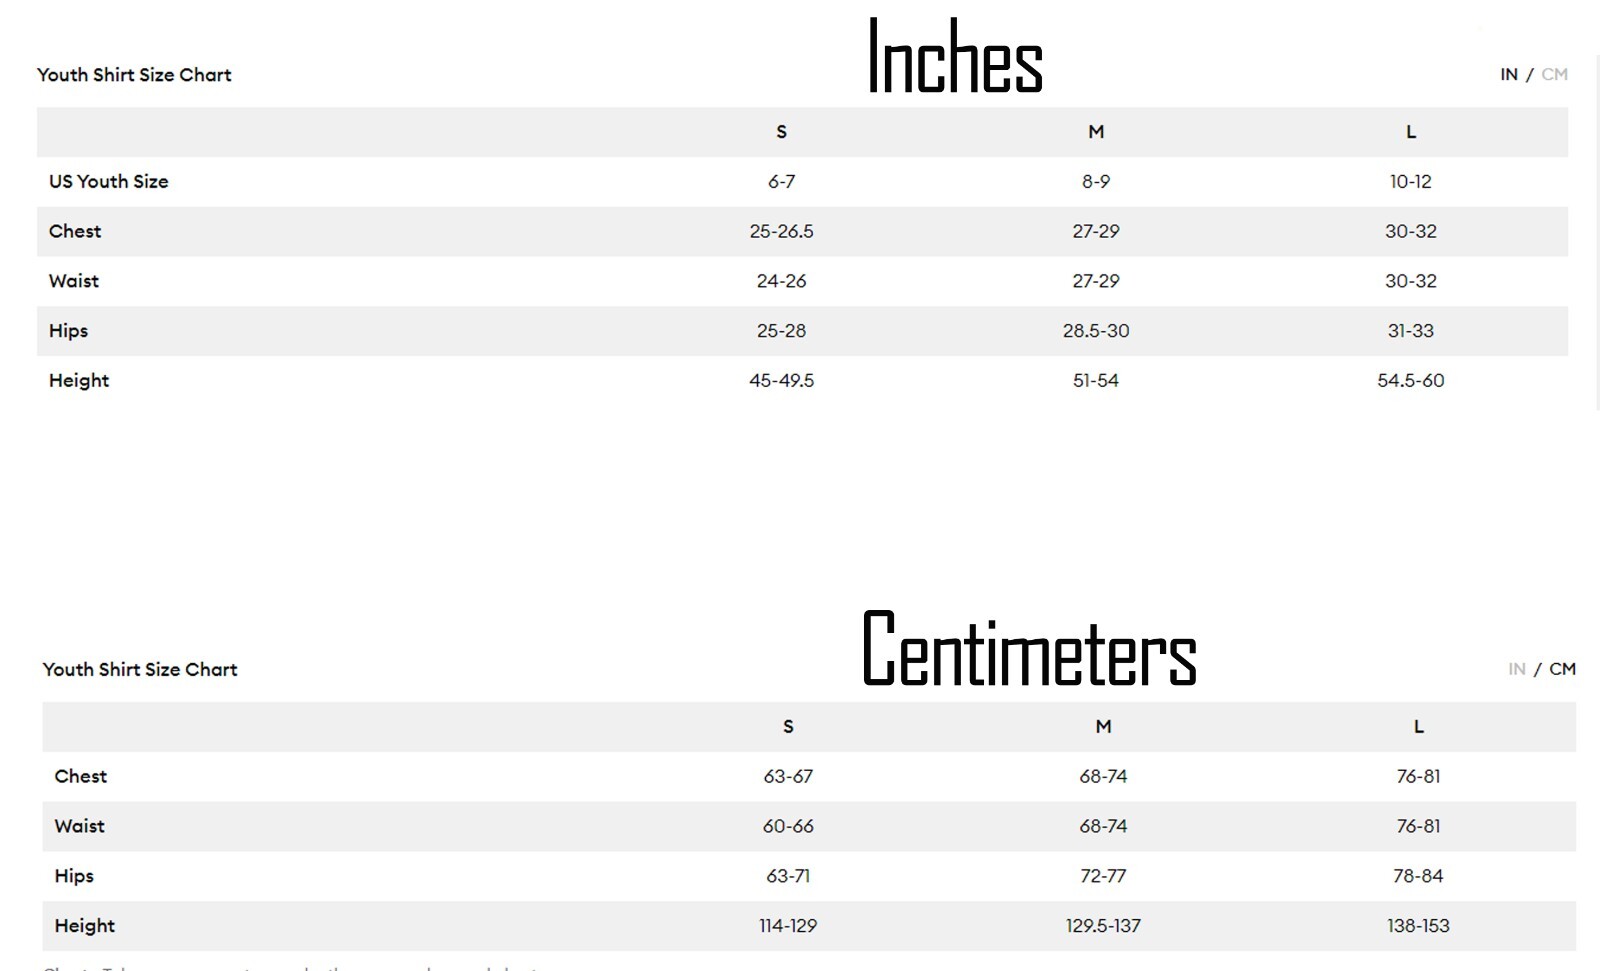This screenshot has height=971, width=1600.
Task: Select the Waist row label in centimeters chart
Action: pos(79,826)
